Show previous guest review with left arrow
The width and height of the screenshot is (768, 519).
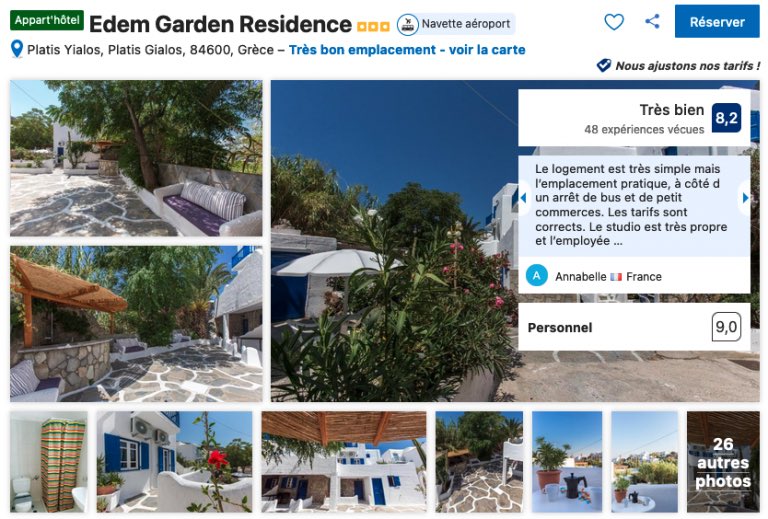tap(524, 198)
